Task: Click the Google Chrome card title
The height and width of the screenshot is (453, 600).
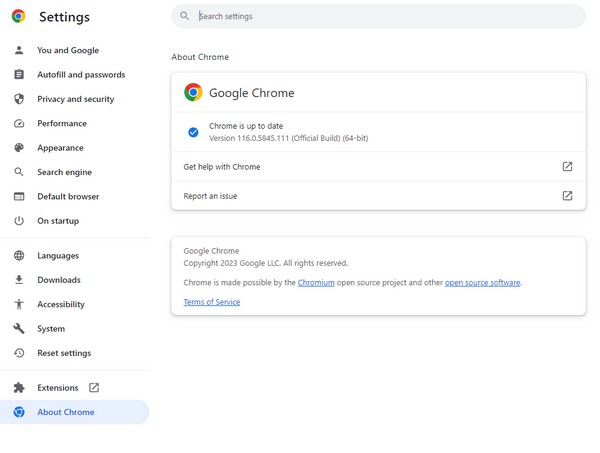Action: [252, 93]
